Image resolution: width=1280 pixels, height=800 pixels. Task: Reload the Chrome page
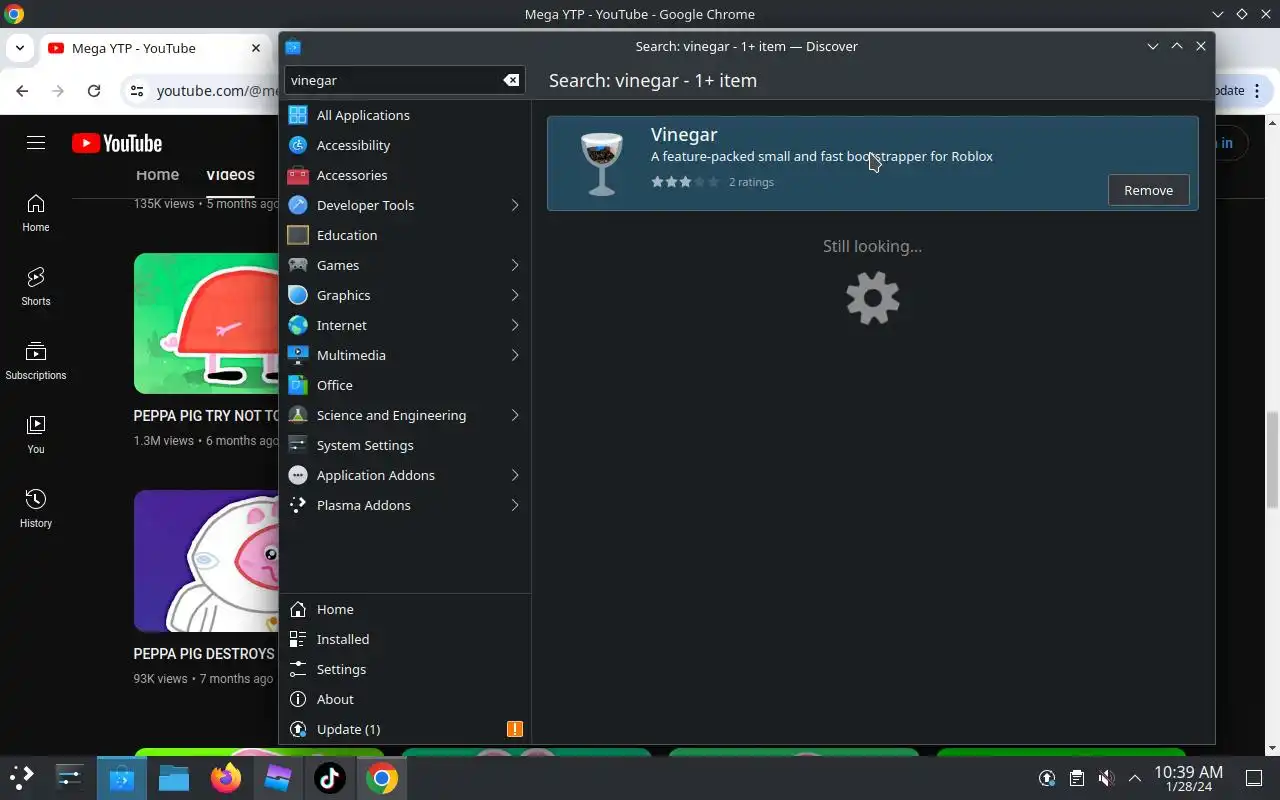tap(94, 91)
